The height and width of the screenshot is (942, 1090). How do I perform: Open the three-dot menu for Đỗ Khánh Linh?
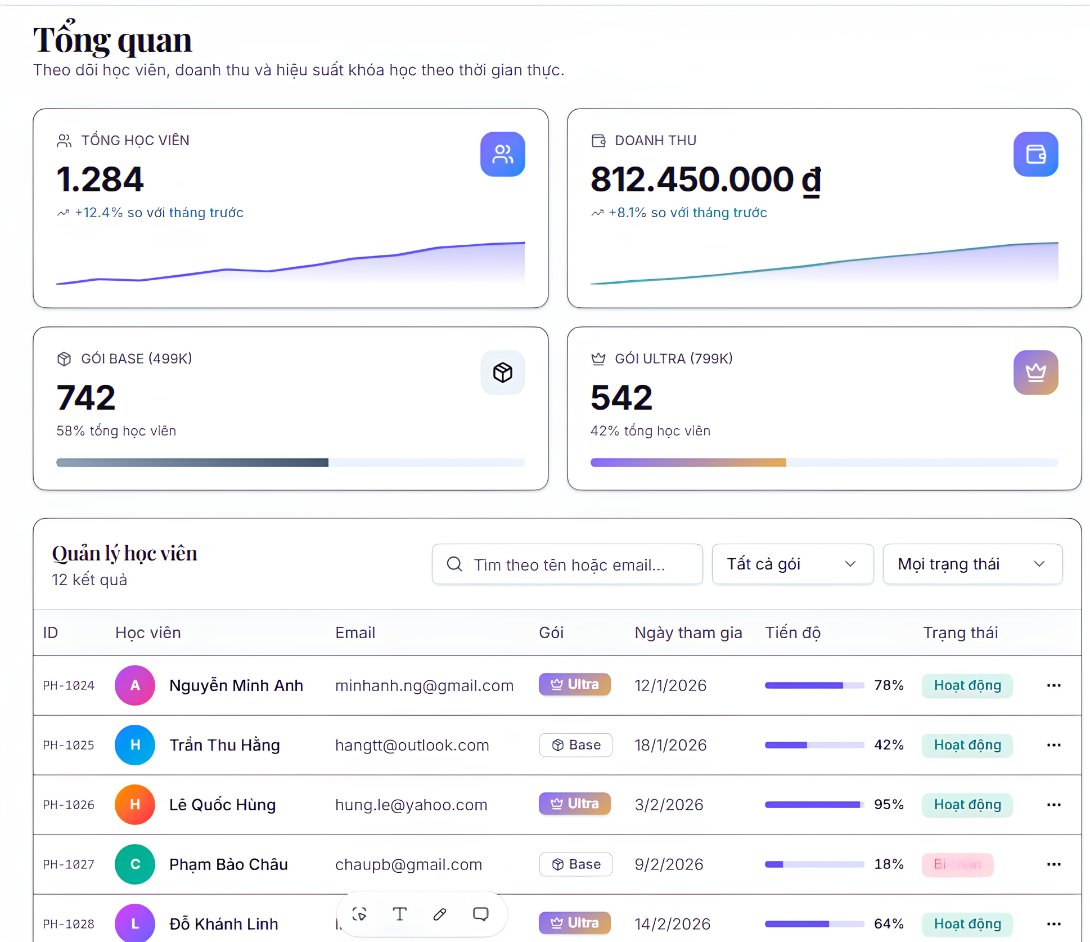(x=1053, y=924)
